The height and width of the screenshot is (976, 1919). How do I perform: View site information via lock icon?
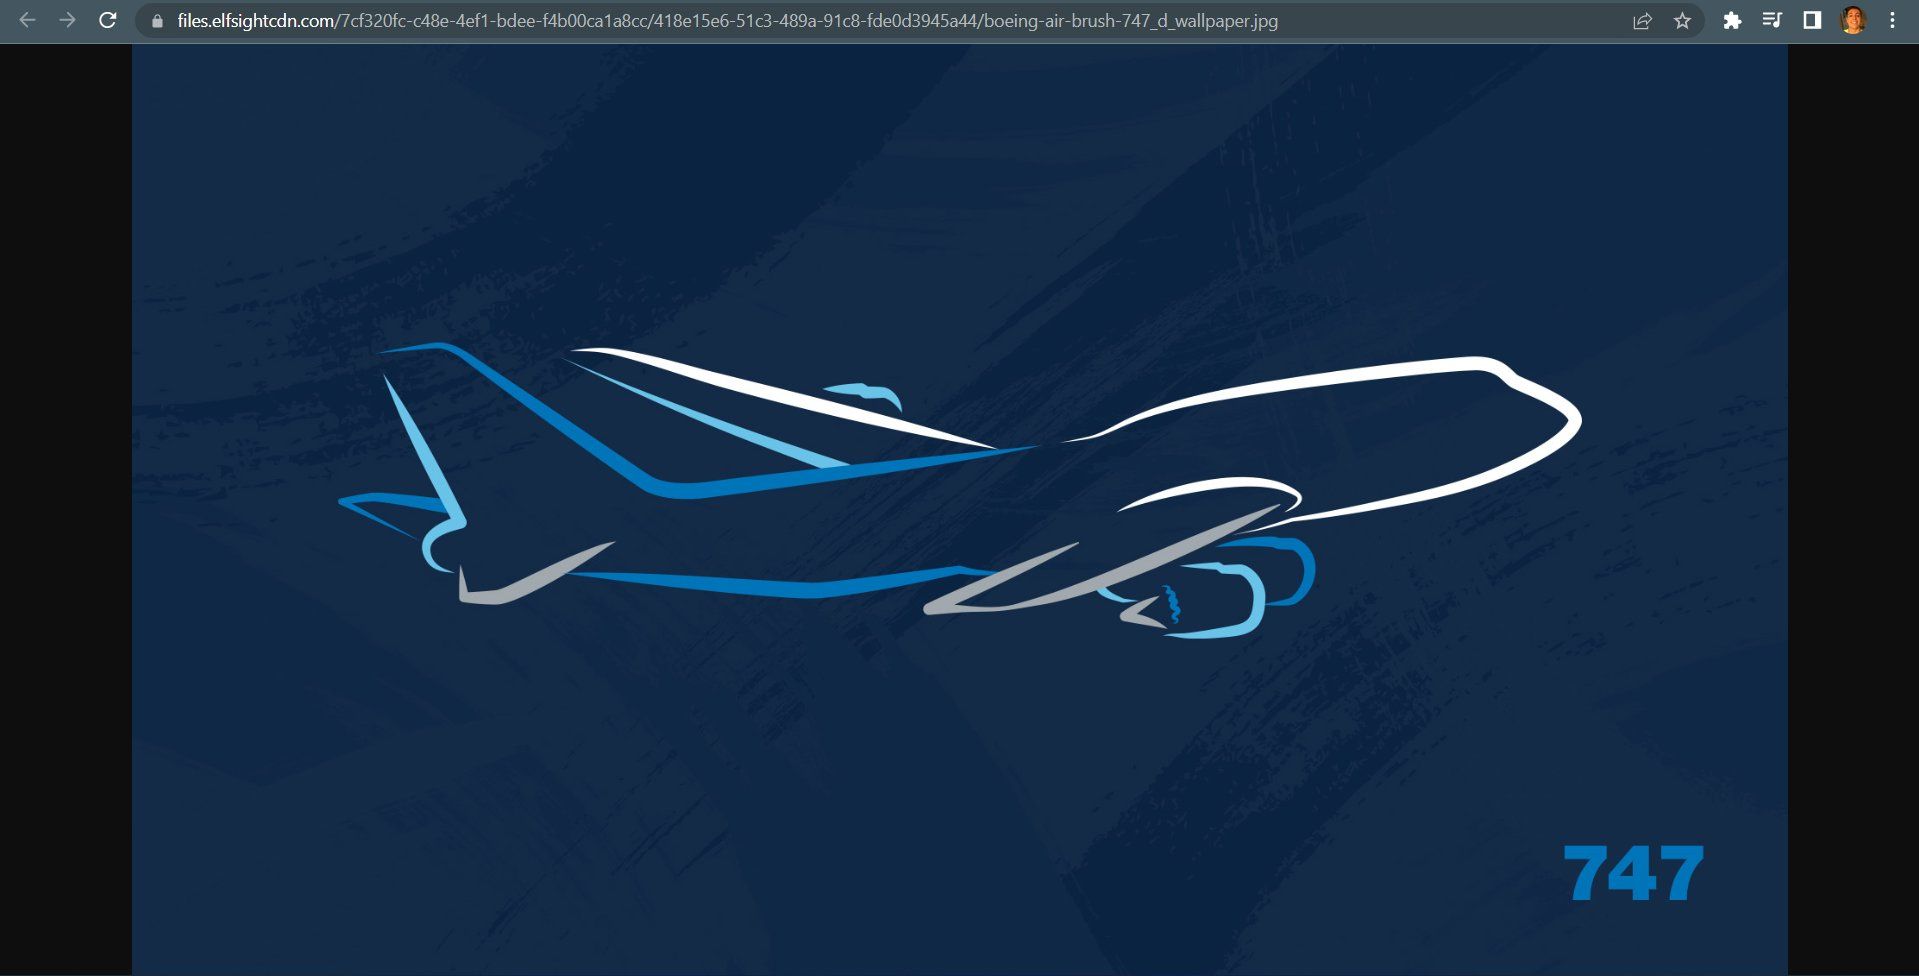pyautogui.click(x=157, y=21)
